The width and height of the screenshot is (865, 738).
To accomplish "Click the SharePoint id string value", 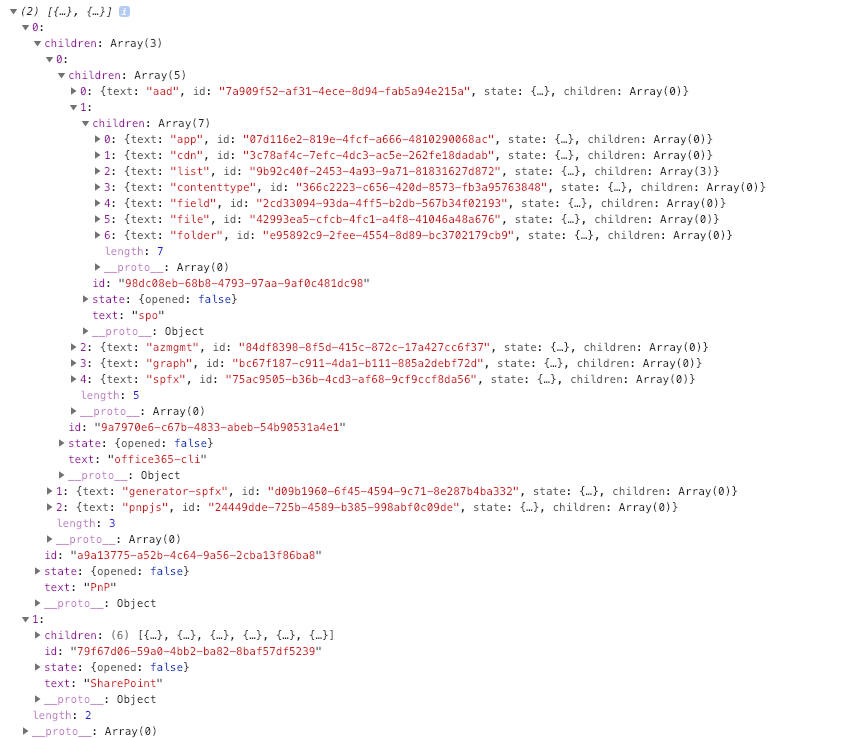I will 196,651.
